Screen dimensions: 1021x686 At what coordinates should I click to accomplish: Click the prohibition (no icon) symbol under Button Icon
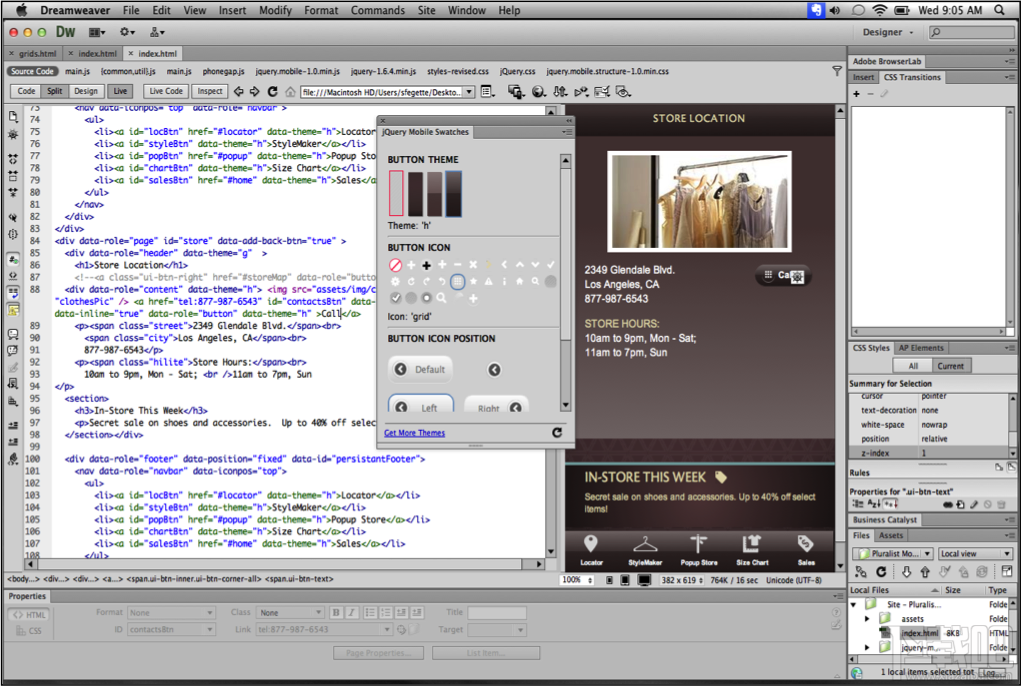[396, 264]
